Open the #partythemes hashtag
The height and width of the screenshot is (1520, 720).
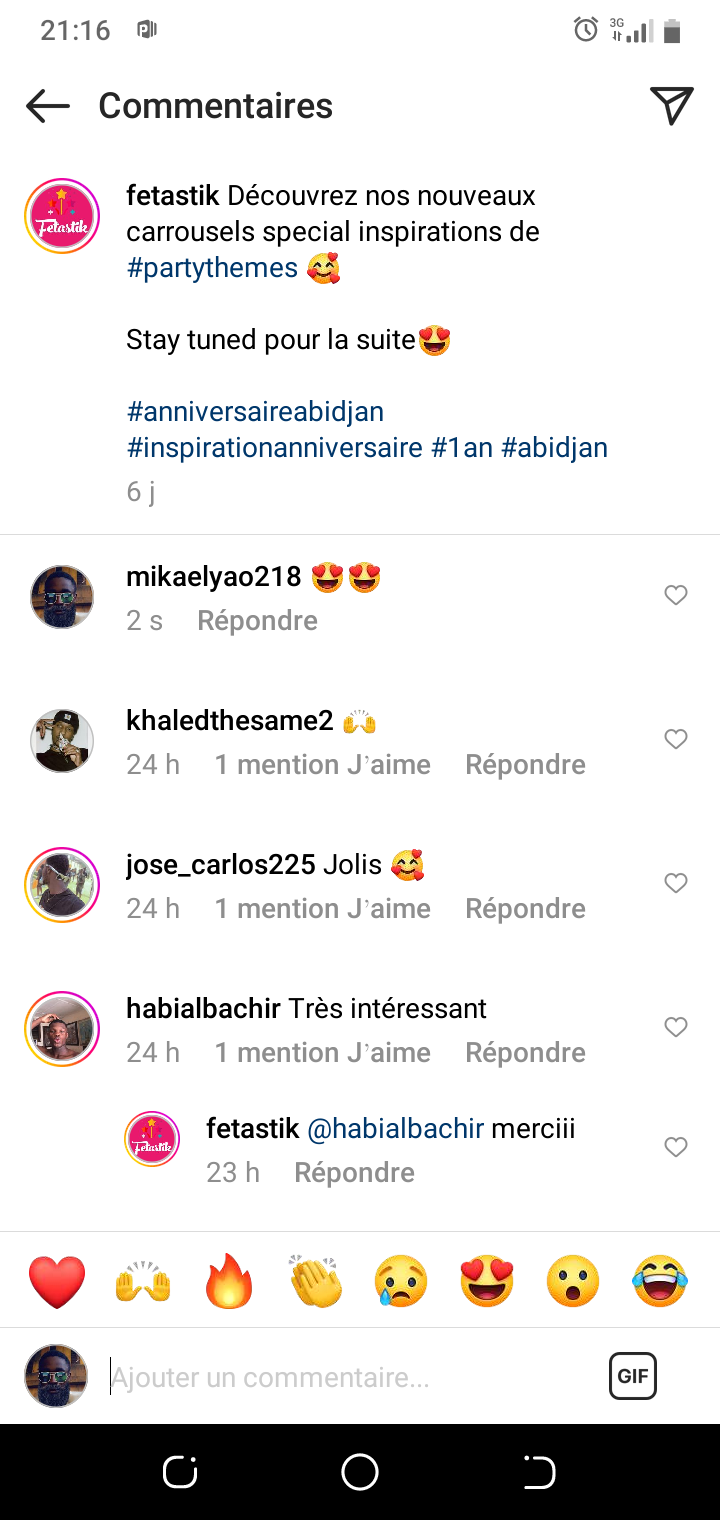tap(212, 268)
